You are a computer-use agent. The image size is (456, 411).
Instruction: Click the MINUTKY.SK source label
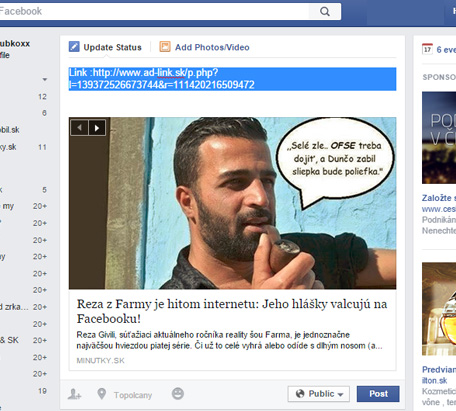[x=100, y=360]
